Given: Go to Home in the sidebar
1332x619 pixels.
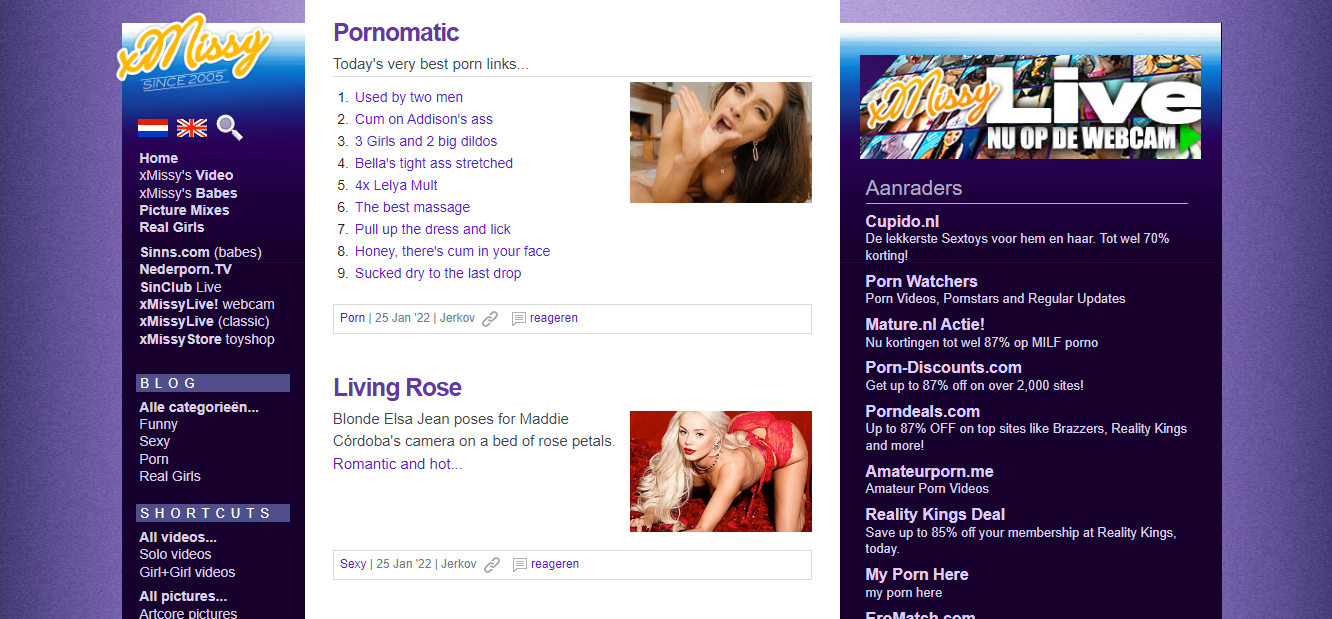Looking at the screenshot, I should tap(158, 158).
